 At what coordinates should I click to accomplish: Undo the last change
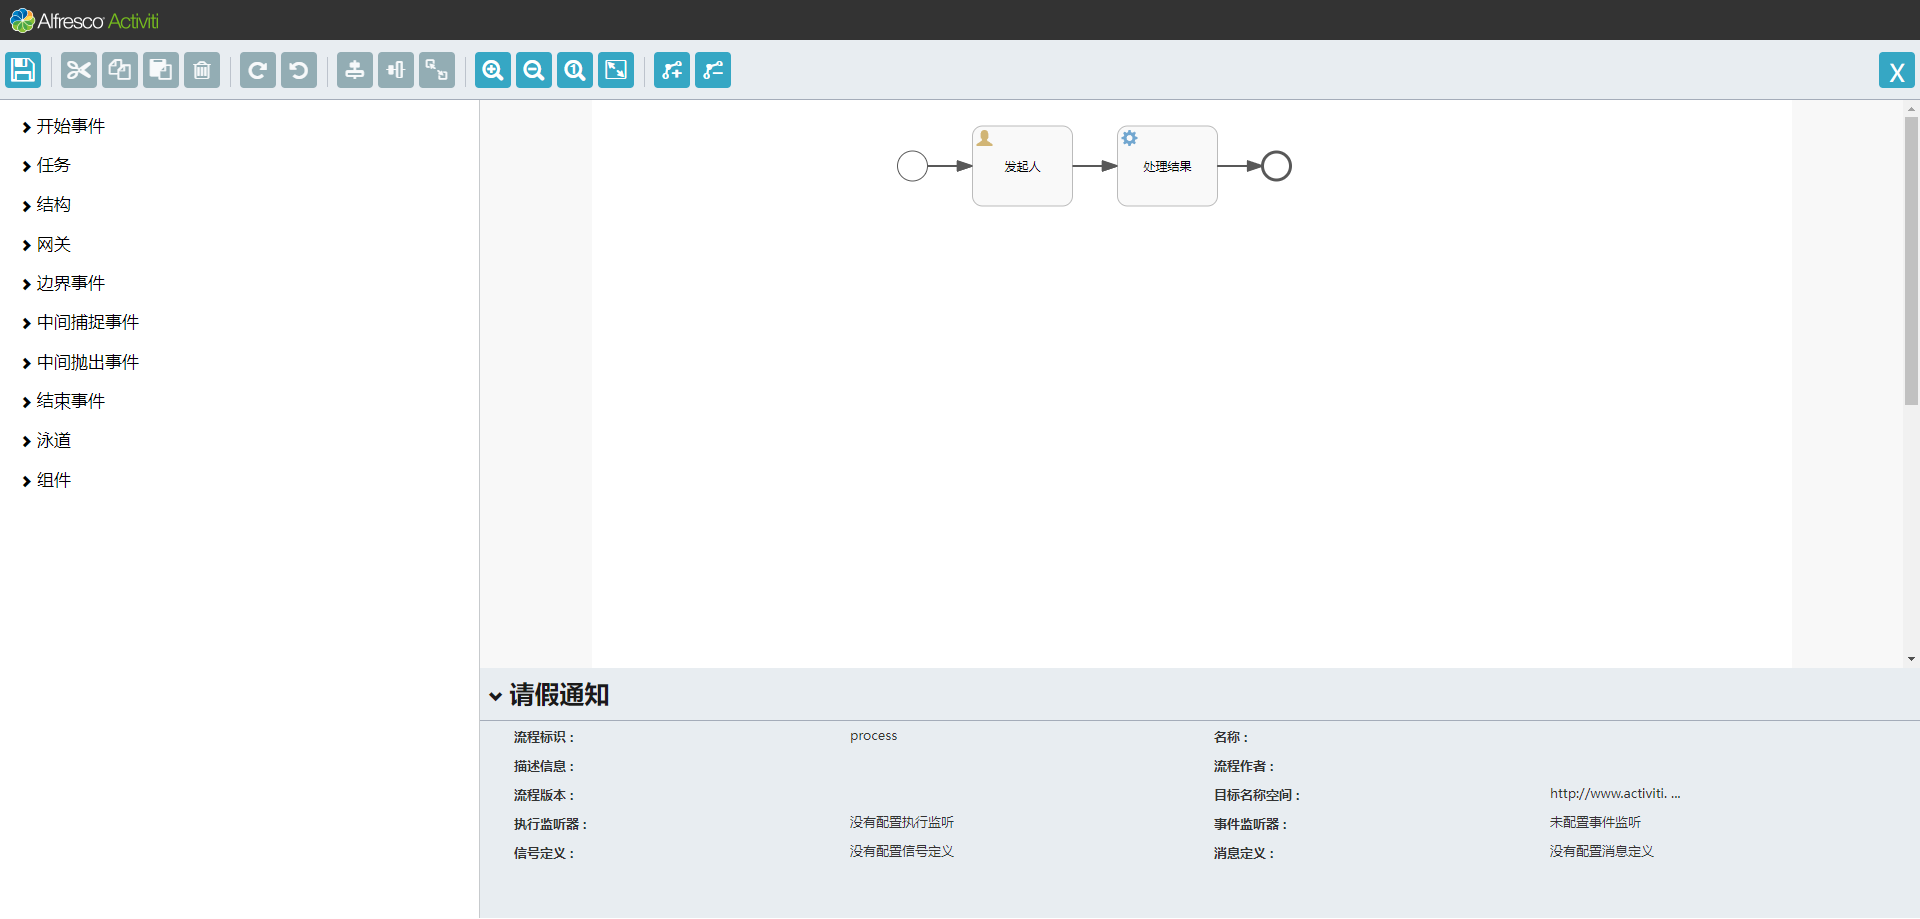point(298,70)
